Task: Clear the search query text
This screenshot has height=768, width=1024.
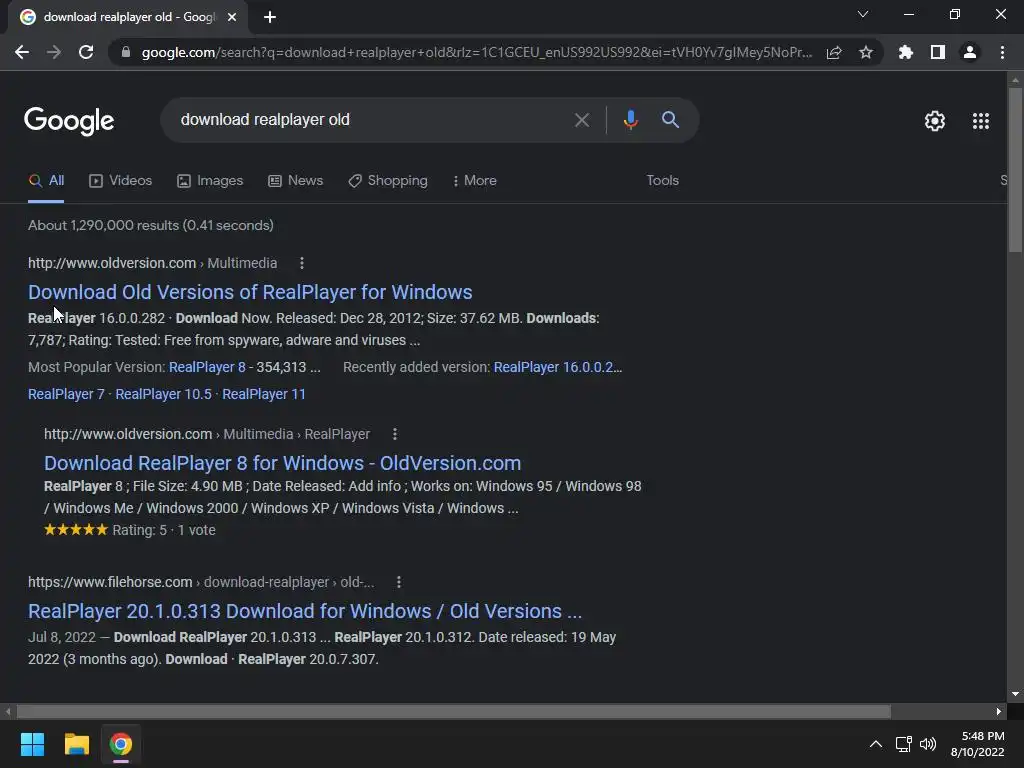Action: click(x=581, y=120)
